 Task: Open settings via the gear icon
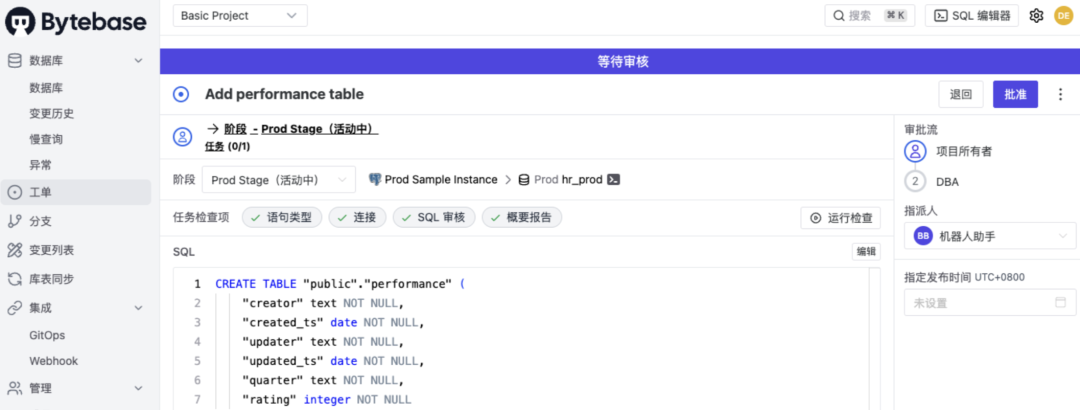[1036, 16]
